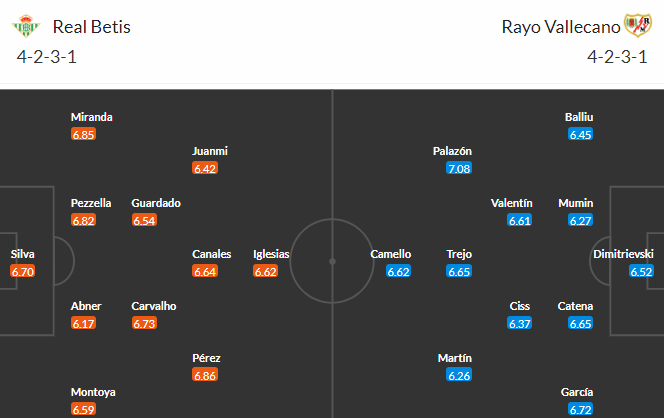The width and height of the screenshot is (664, 418).
Task: Select Camello's 6.62 rating badge
Action: (397, 271)
